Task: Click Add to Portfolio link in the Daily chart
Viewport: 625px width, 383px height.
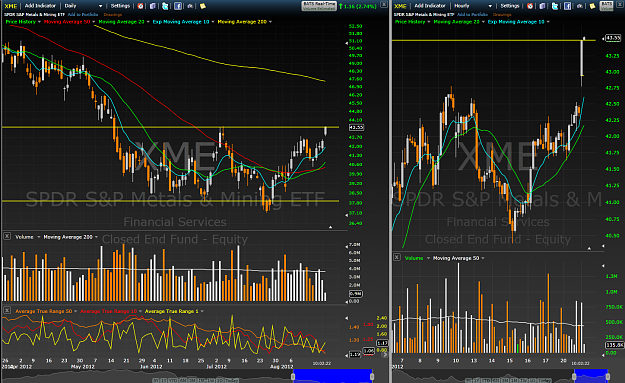Action: 83,15
